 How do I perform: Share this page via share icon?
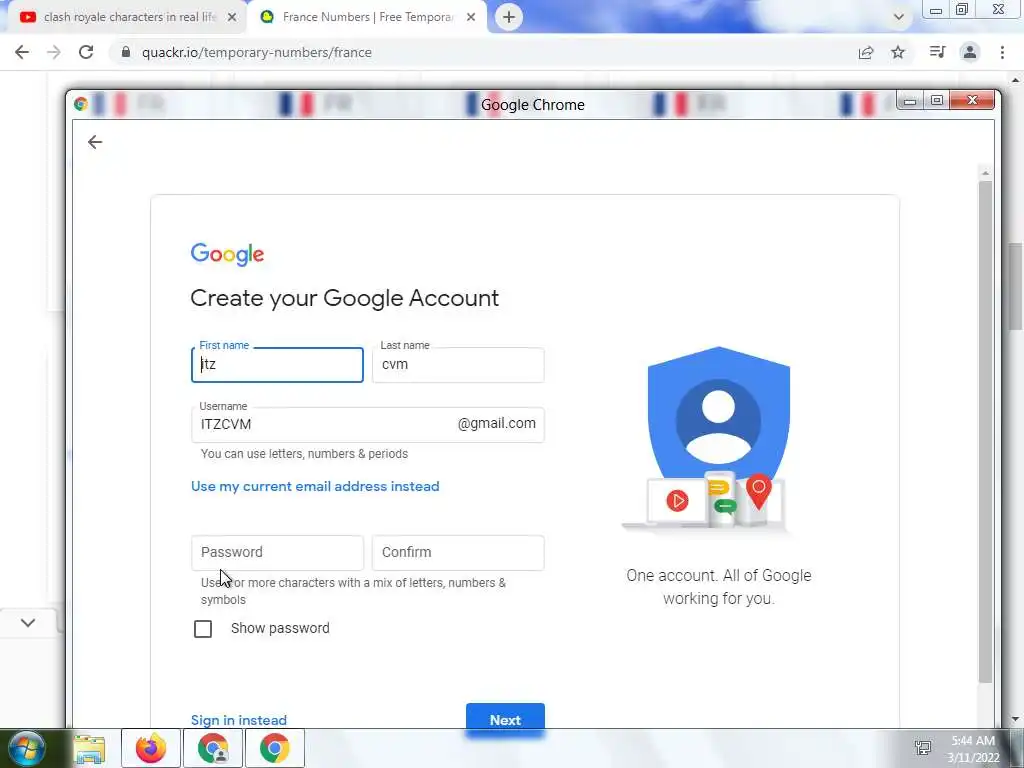(x=866, y=52)
